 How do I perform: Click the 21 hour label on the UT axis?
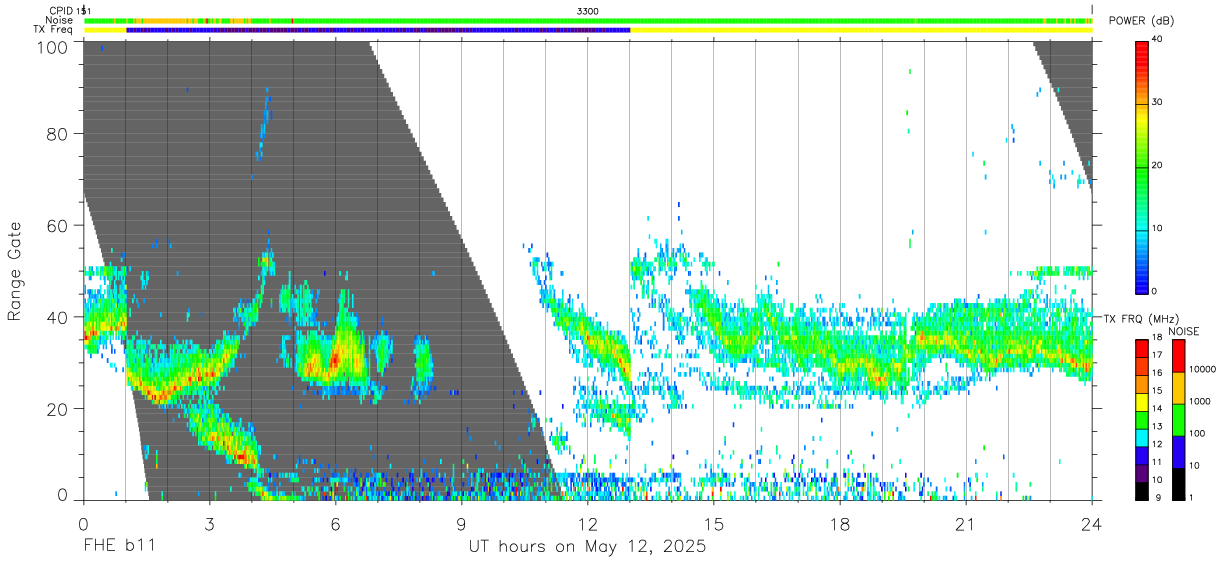(966, 523)
